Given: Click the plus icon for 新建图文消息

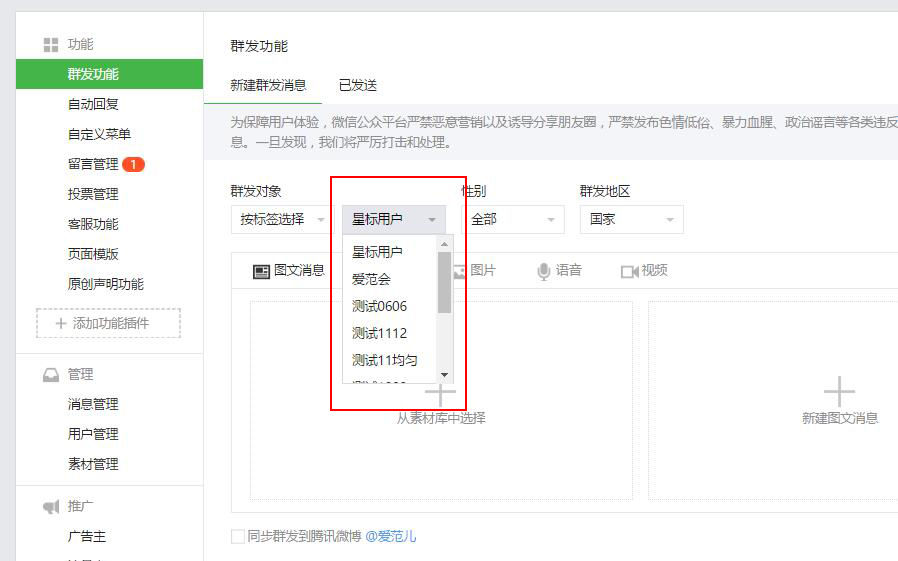Looking at the screenshot, I should (839, 391).
